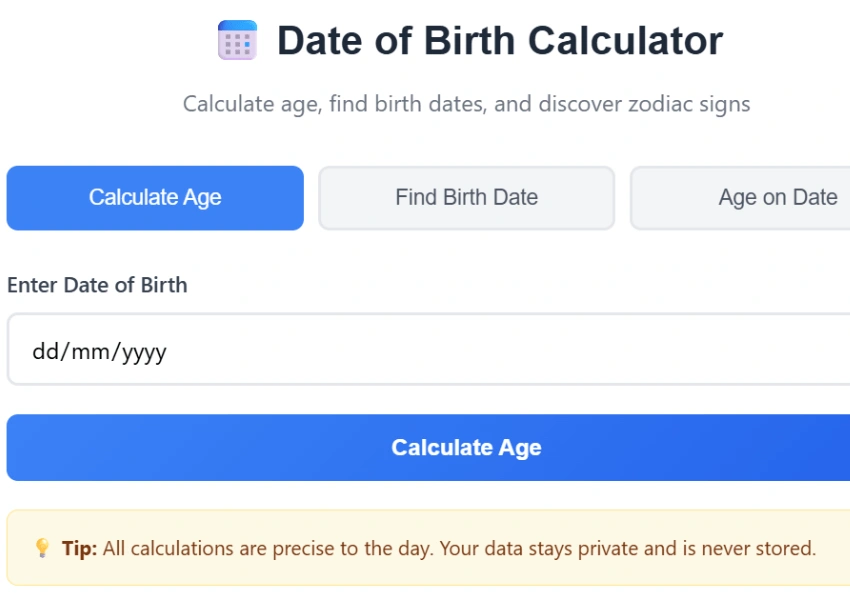Click the large Calculate Age action button
Image resolution: width=850 pixels, height=600 pixels.
pyautogui.click(x=466, y=447)
